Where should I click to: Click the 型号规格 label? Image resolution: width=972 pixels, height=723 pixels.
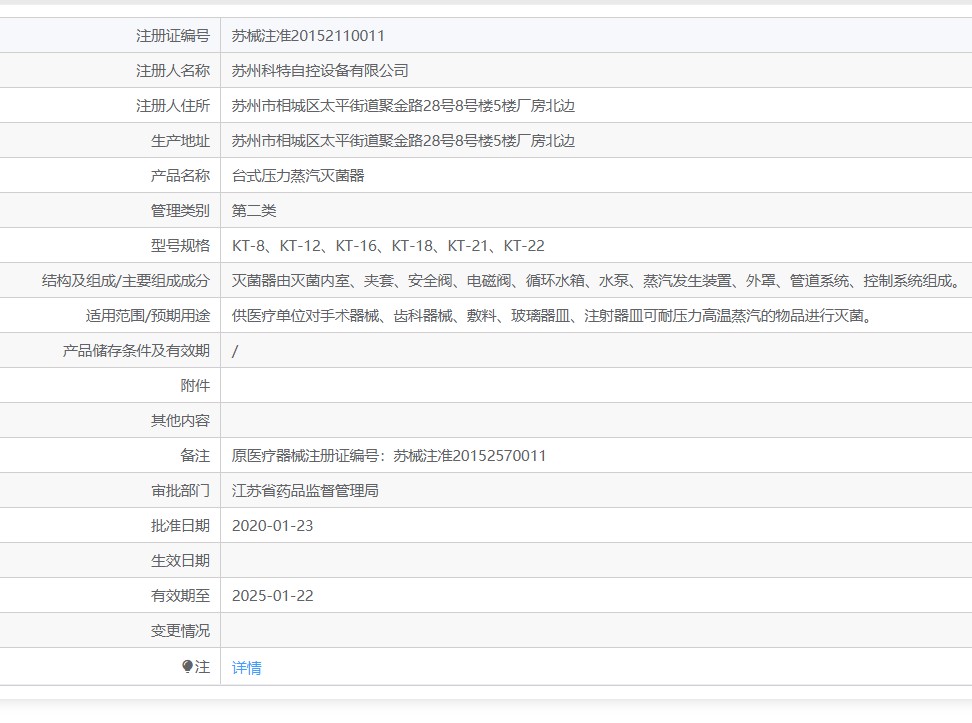tap(180, 246)
